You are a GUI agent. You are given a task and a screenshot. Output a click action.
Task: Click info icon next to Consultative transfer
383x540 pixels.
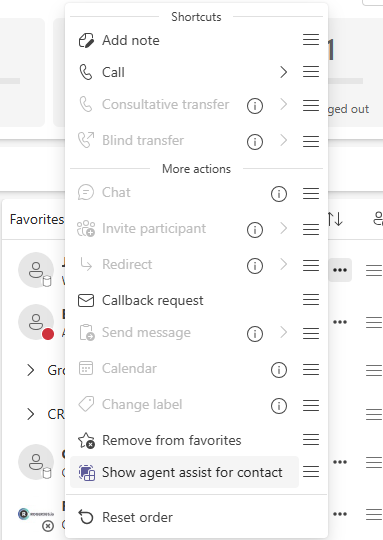point(255,105)
